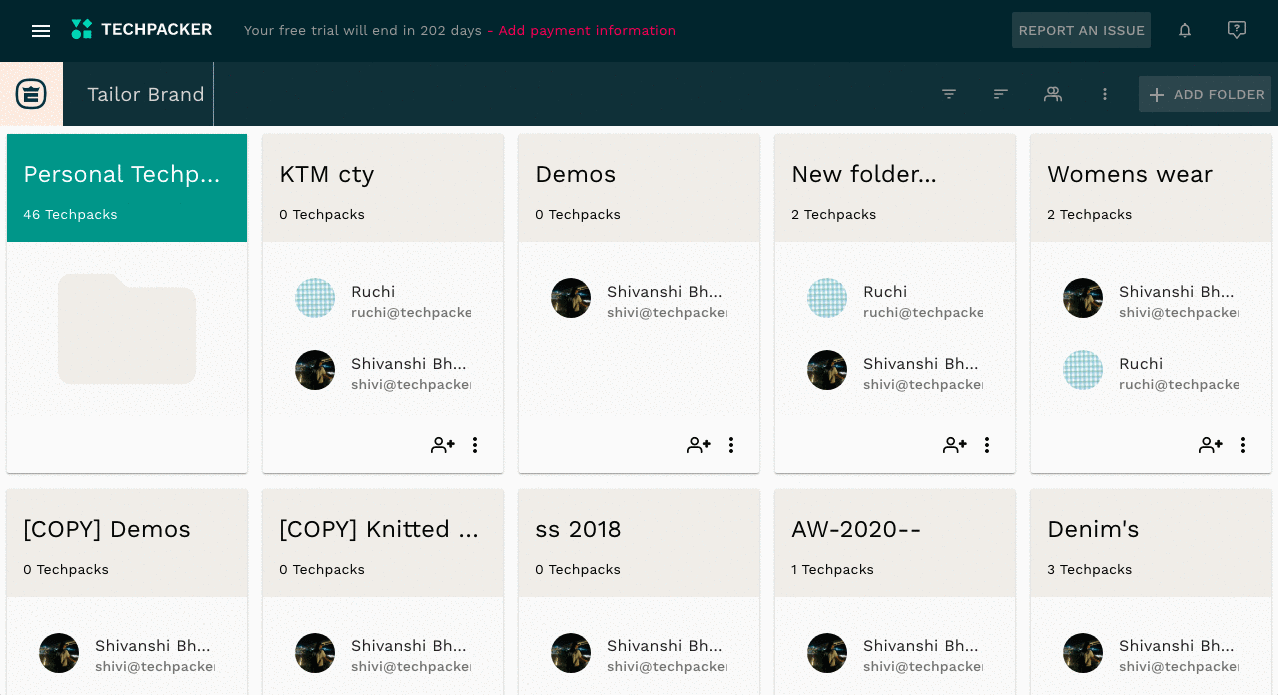Click '2 Techpacks' under Womens wear
This screenshot has width=1278, height=695.
tap(1090, 215)
